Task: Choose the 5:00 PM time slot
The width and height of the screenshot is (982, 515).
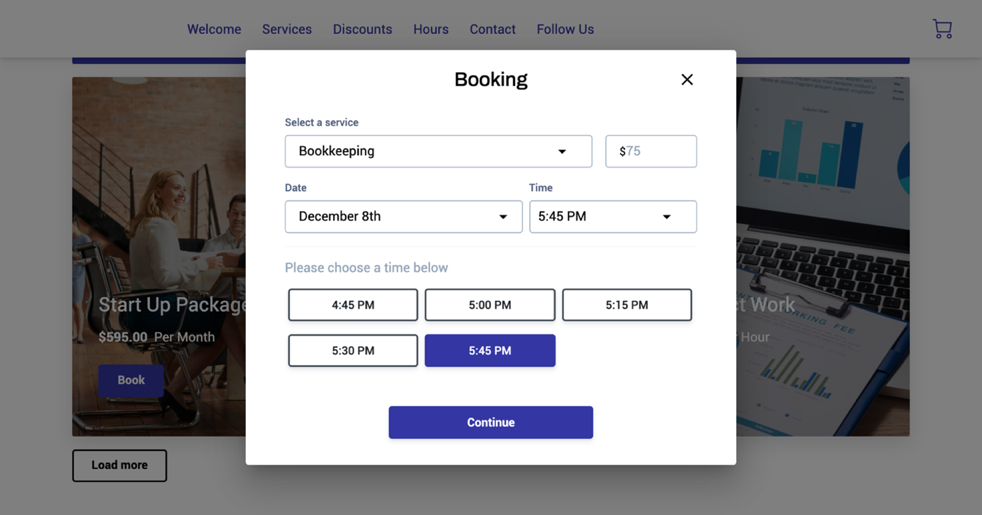Action: click(490, 305)
